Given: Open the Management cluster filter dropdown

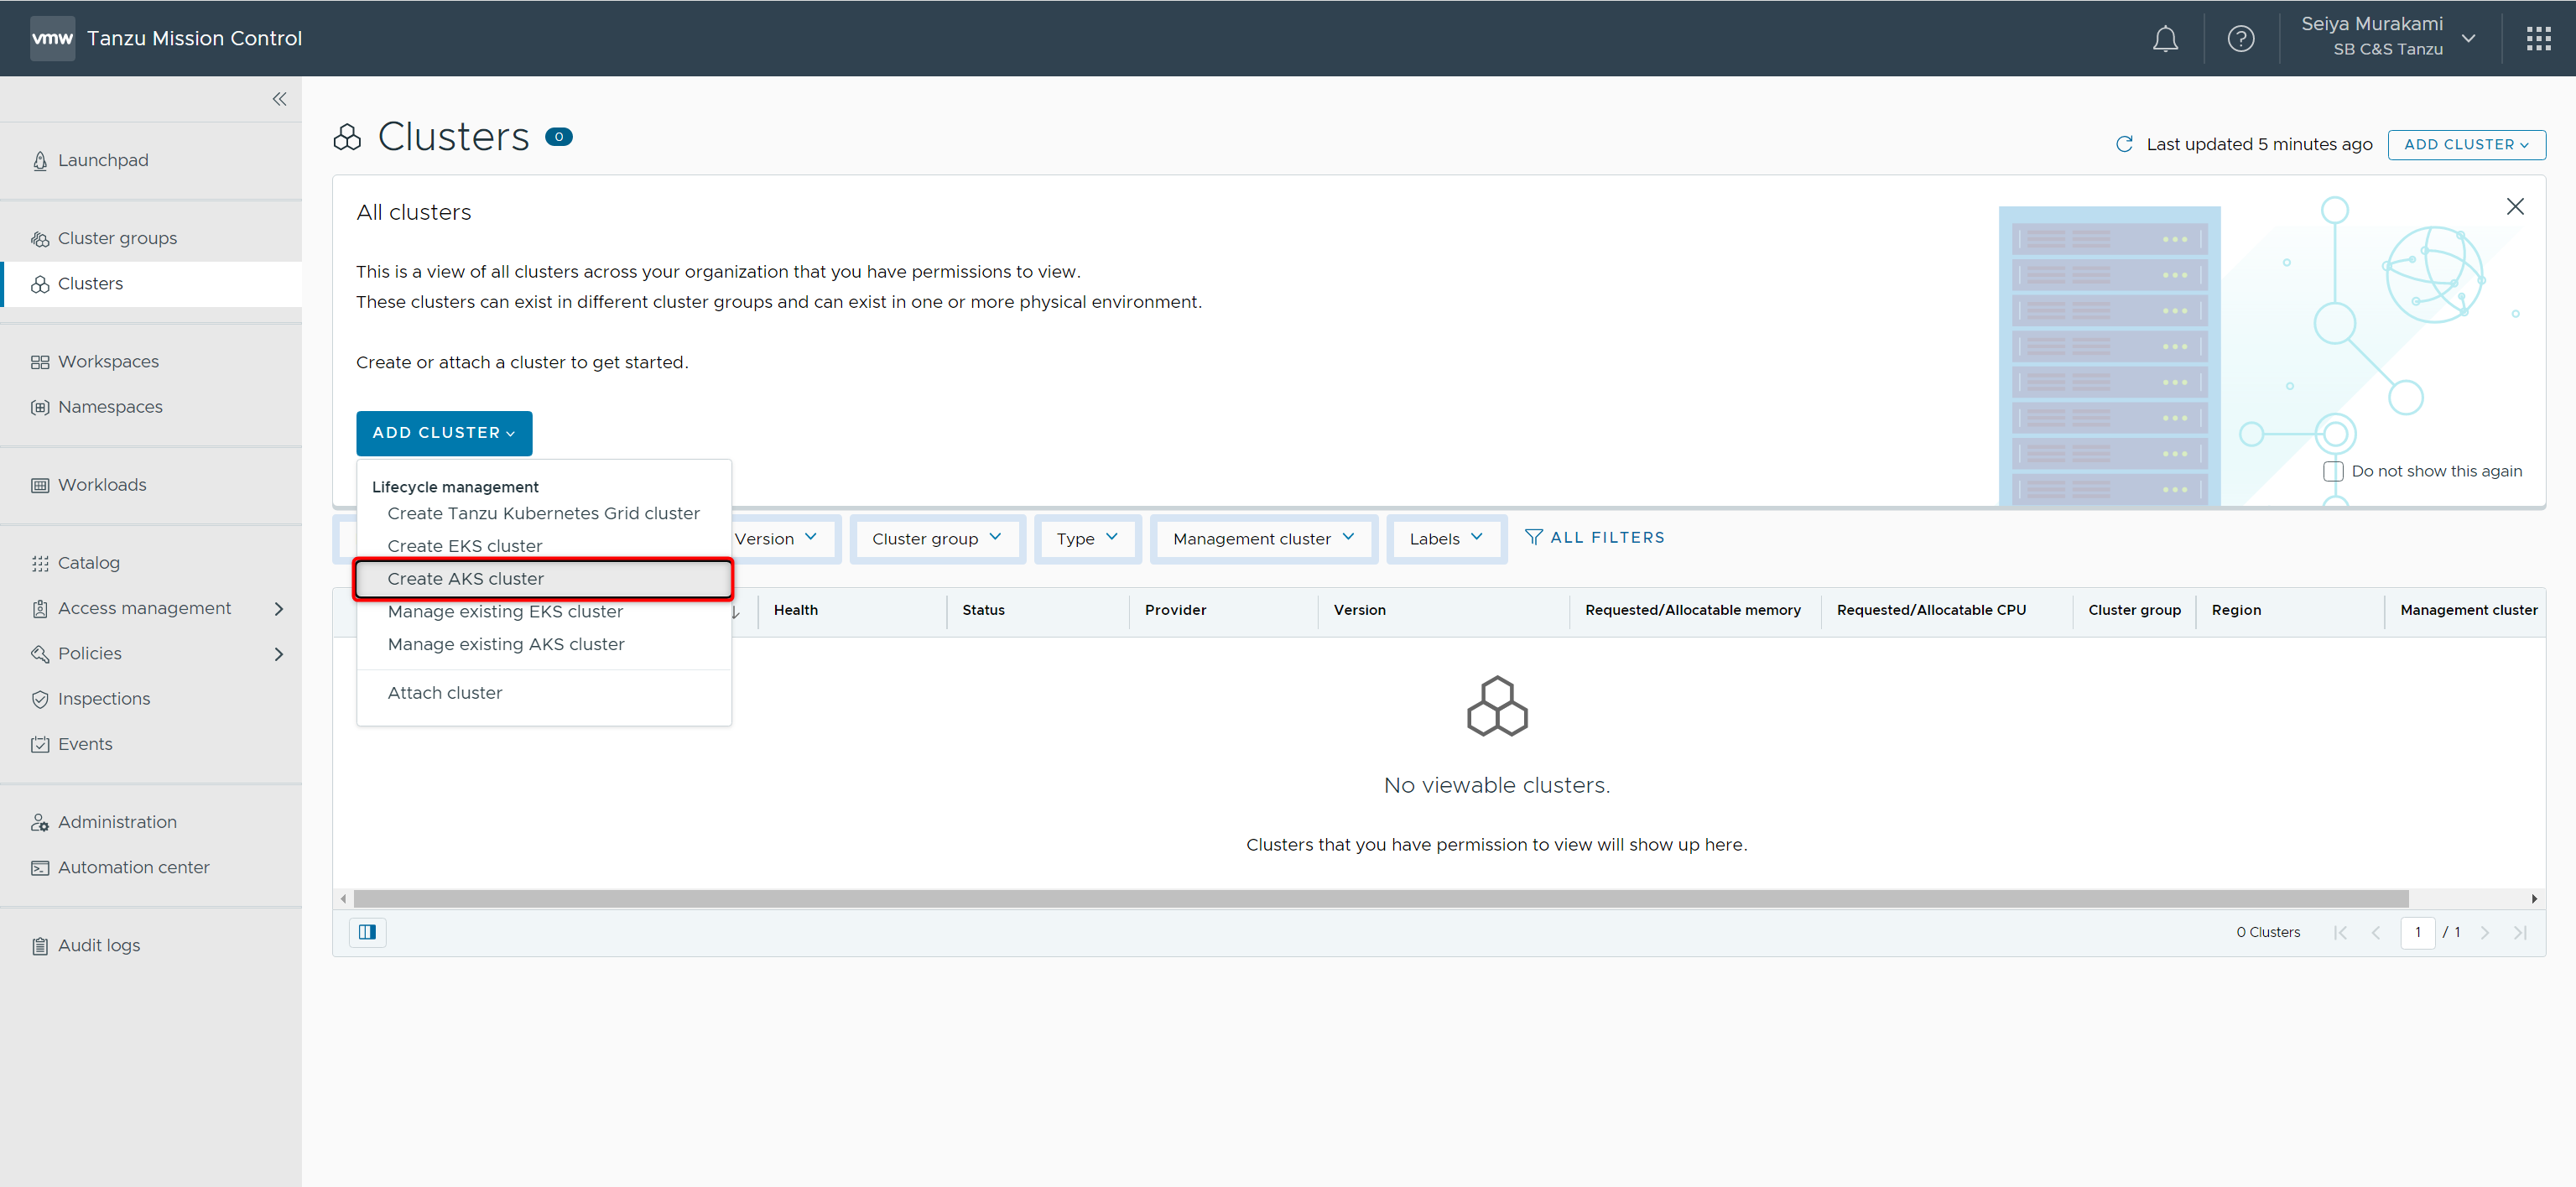Looking at the screenshot, I should [1263, 538].
